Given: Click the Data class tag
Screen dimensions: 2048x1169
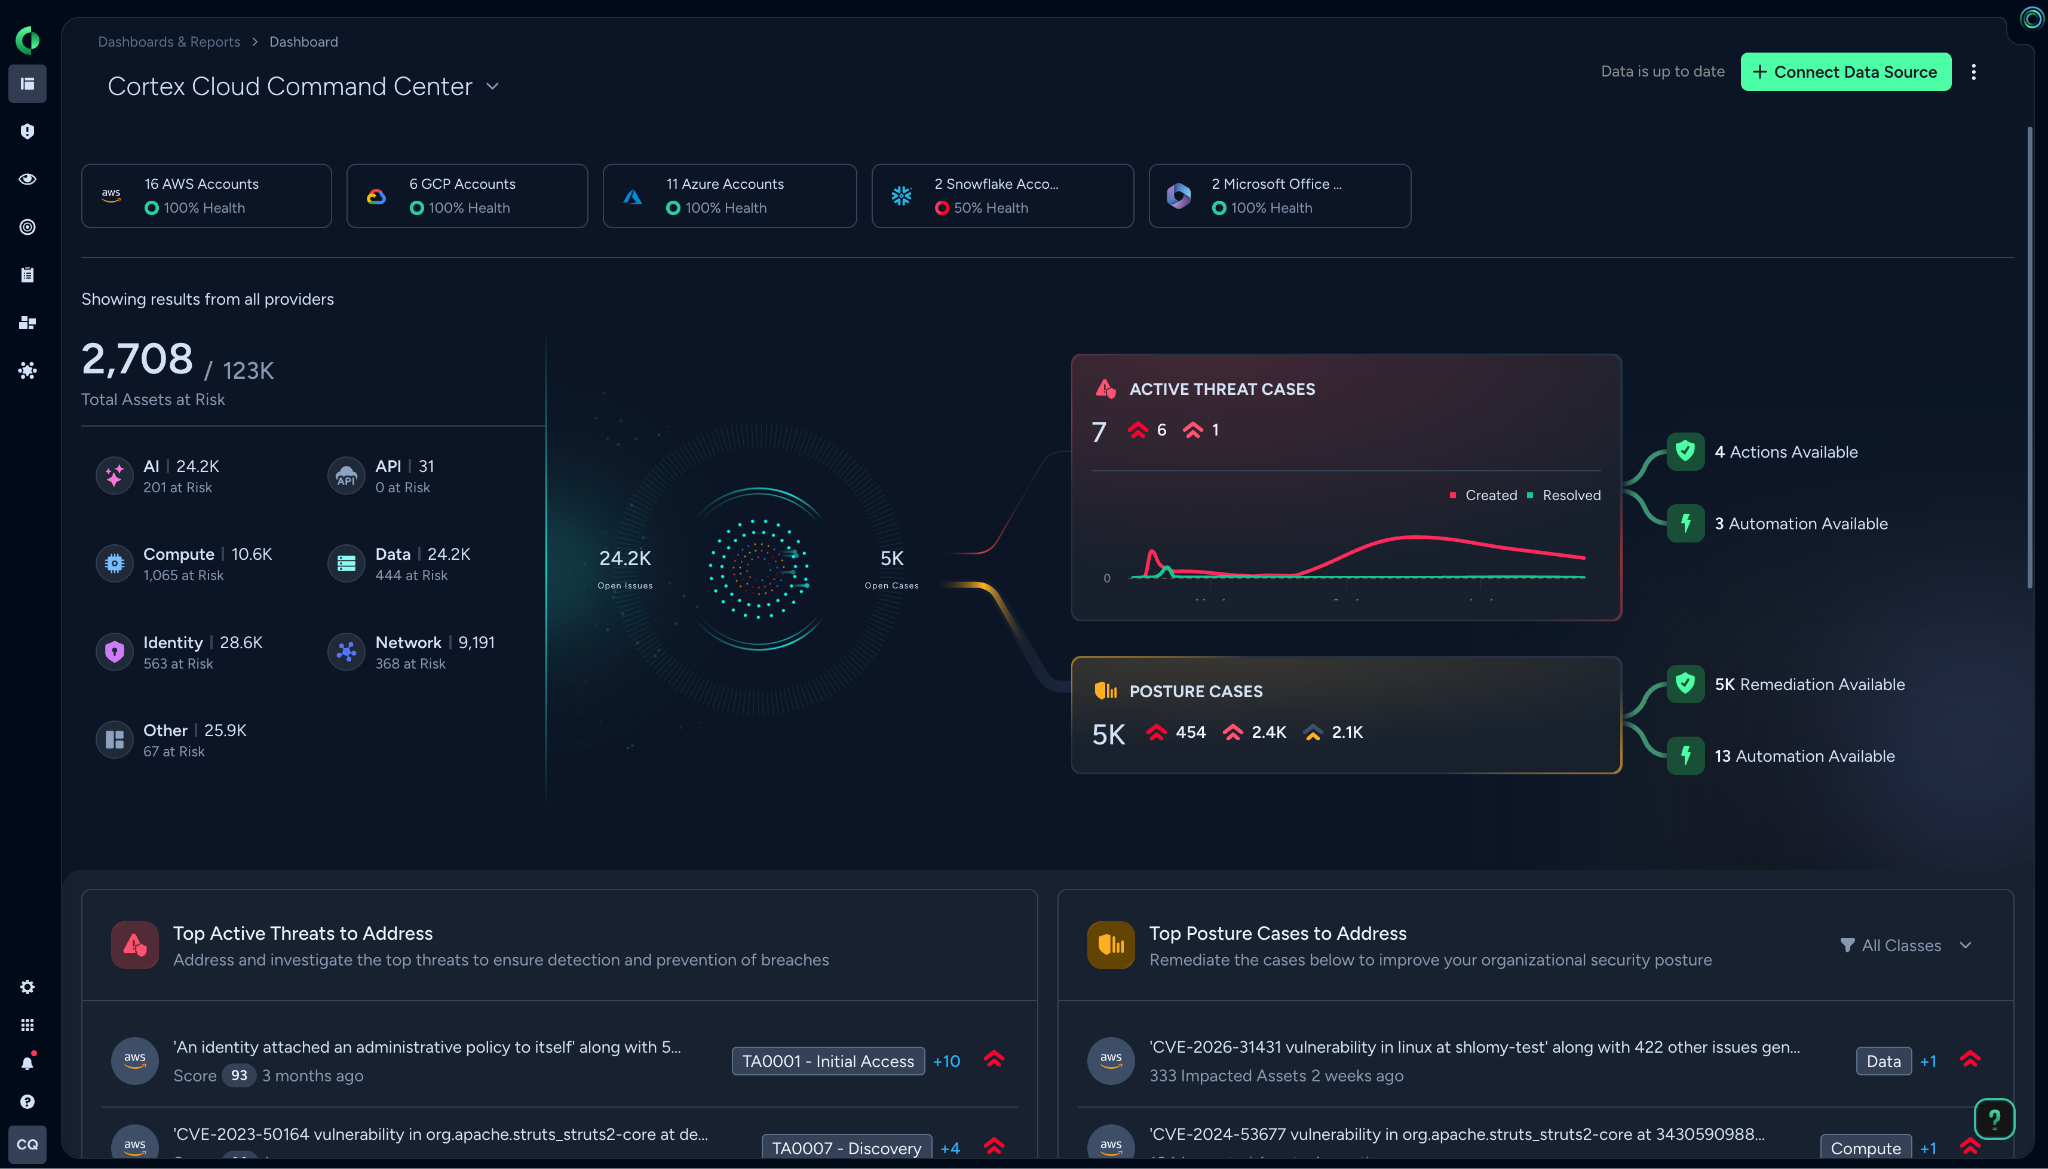Looking at the screenshot, I should pos(1883,1061).
